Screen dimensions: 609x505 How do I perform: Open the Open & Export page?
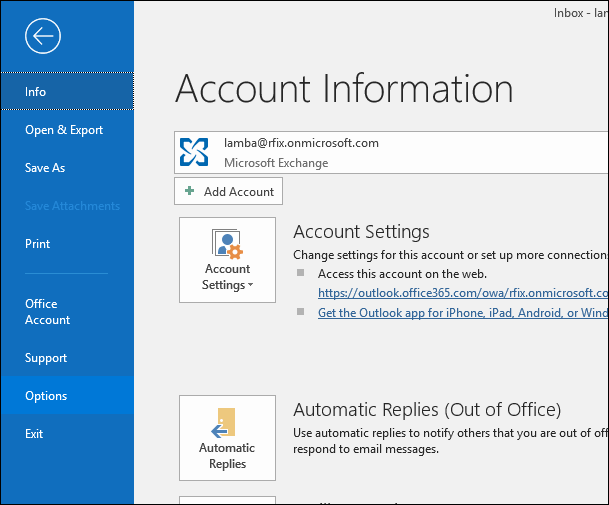tap(66, 130)
